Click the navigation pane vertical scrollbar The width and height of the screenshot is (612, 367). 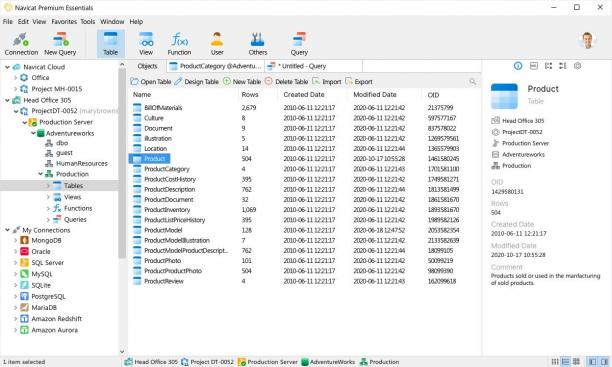[122, 164]
